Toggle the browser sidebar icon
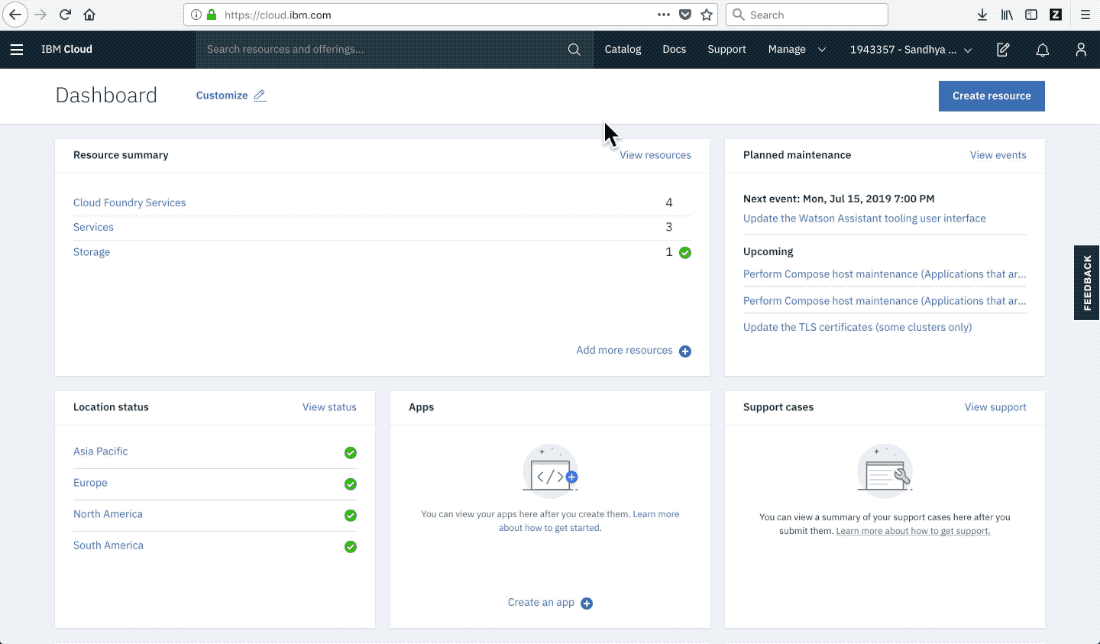Image resolution: width=1100 pixels, height=644 pixels. tap(1031, 15)
